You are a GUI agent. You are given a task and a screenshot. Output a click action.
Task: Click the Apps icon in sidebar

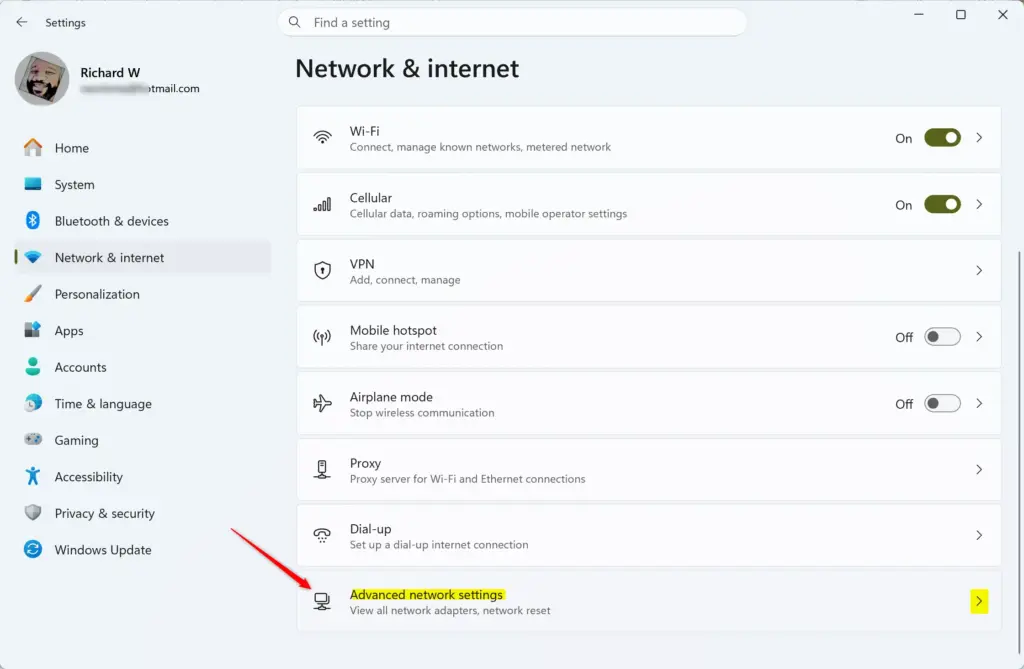tap(33, 330)
